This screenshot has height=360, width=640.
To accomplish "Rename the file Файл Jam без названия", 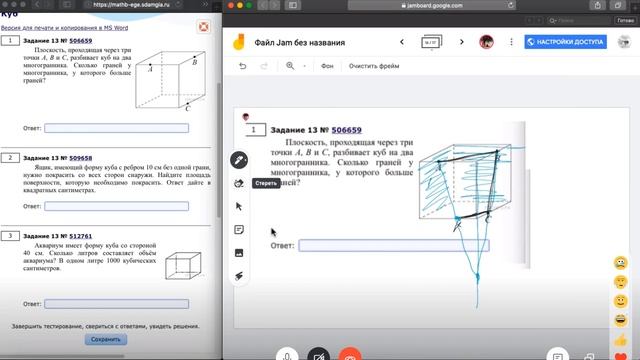I will pos(300,42).
